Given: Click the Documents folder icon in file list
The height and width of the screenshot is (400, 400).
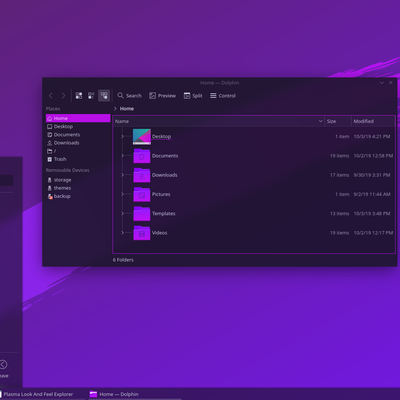Looking at the screenshot, I should [x=142, y=156].
